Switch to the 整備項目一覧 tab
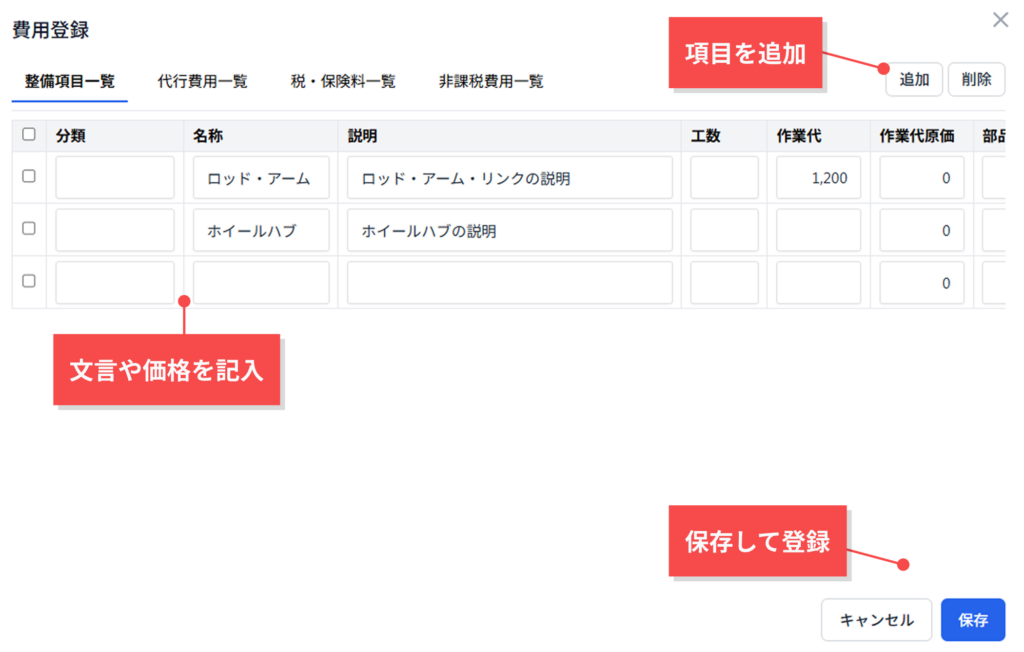The width and height of the screenshot is (1024, 652). [x=70, y=82]
